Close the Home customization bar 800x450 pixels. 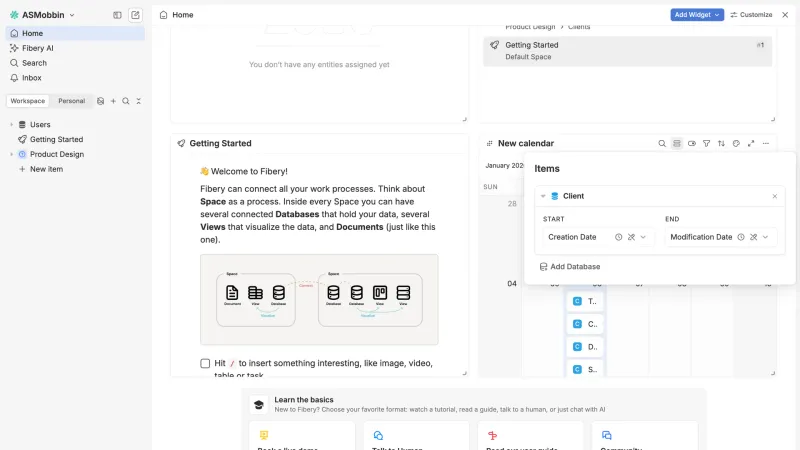tap(785, 15)
